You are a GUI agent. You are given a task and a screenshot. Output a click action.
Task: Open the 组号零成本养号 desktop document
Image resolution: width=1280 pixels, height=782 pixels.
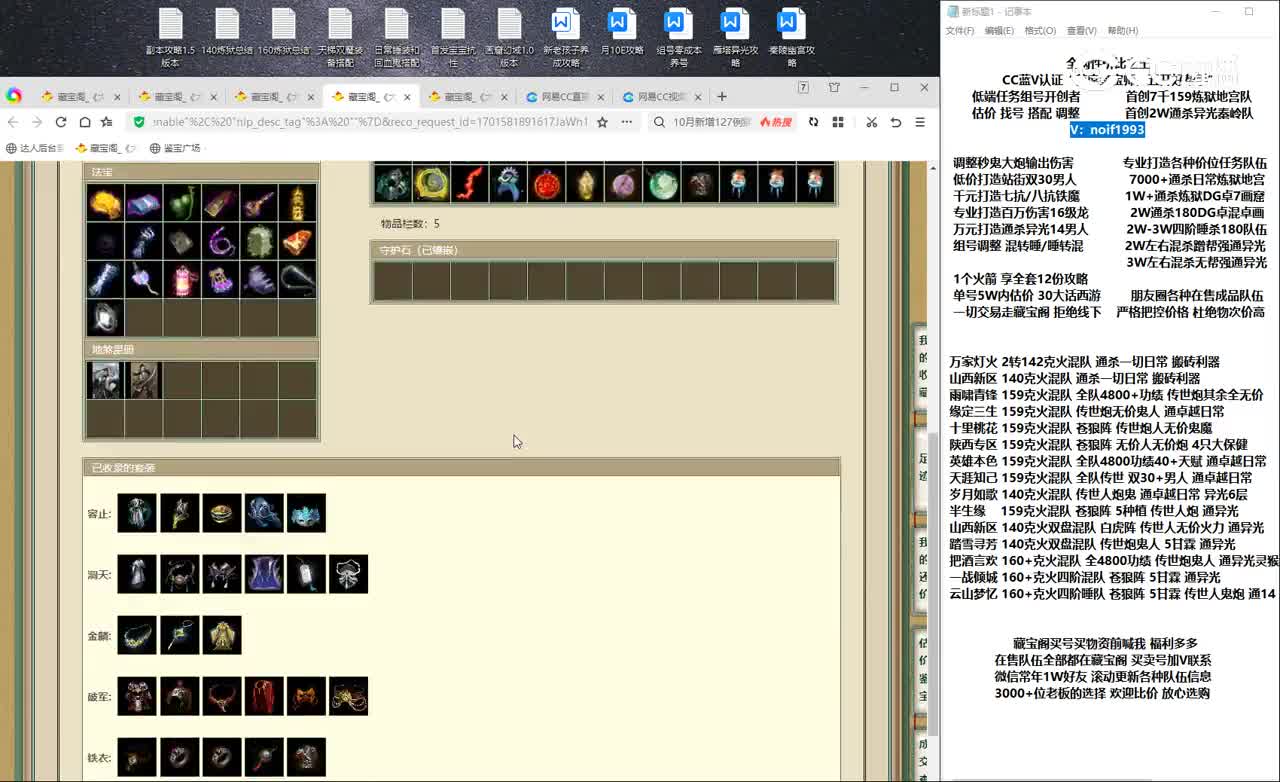(678, 39)
